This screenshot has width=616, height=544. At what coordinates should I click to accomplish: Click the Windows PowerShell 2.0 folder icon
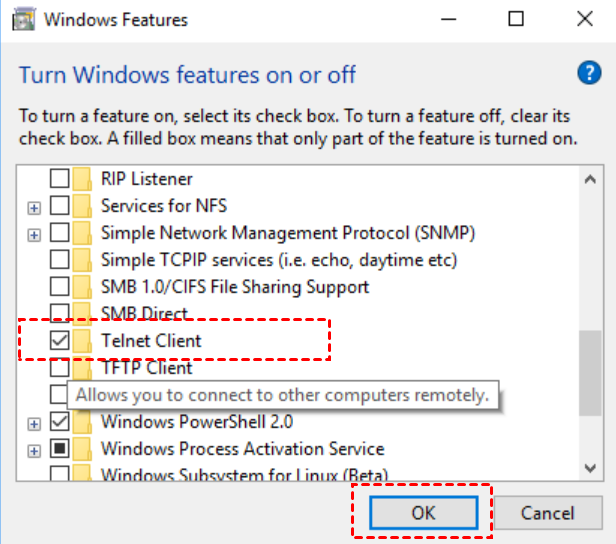(x=84, y=422)
